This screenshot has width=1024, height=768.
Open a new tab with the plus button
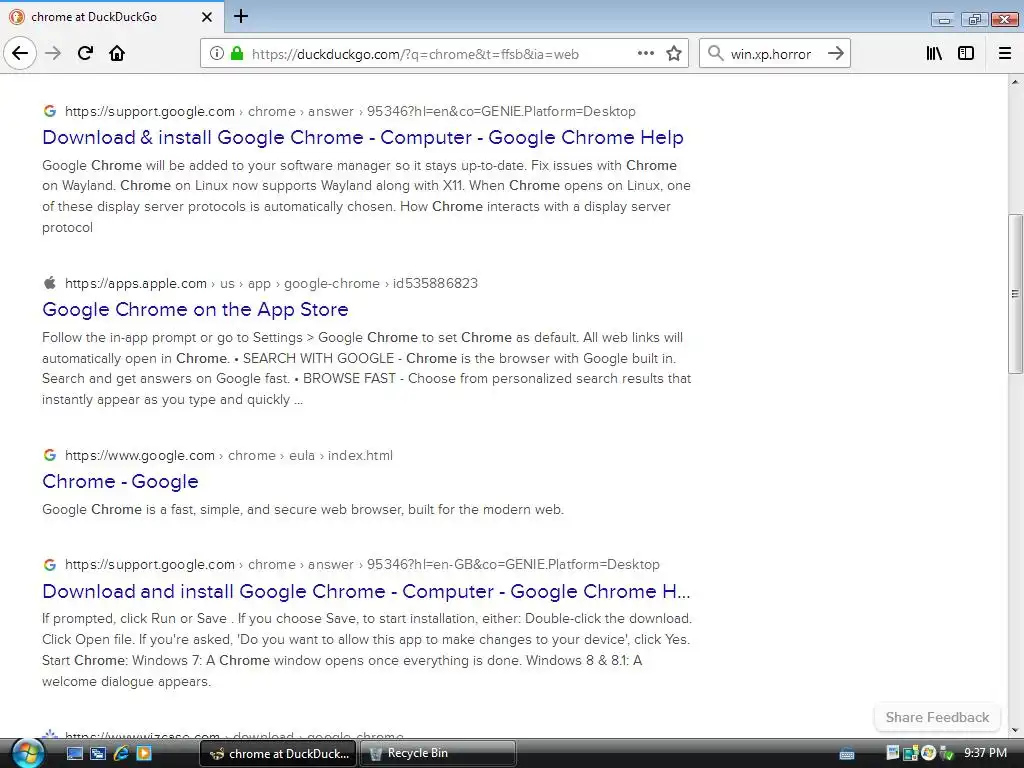tap(240, 16)
